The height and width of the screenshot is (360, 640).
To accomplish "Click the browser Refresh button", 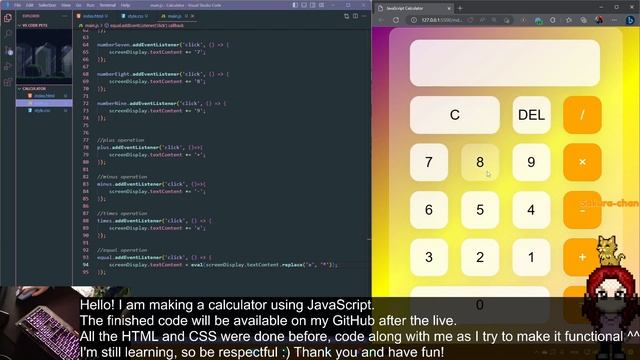I will [x=396, y=20].
